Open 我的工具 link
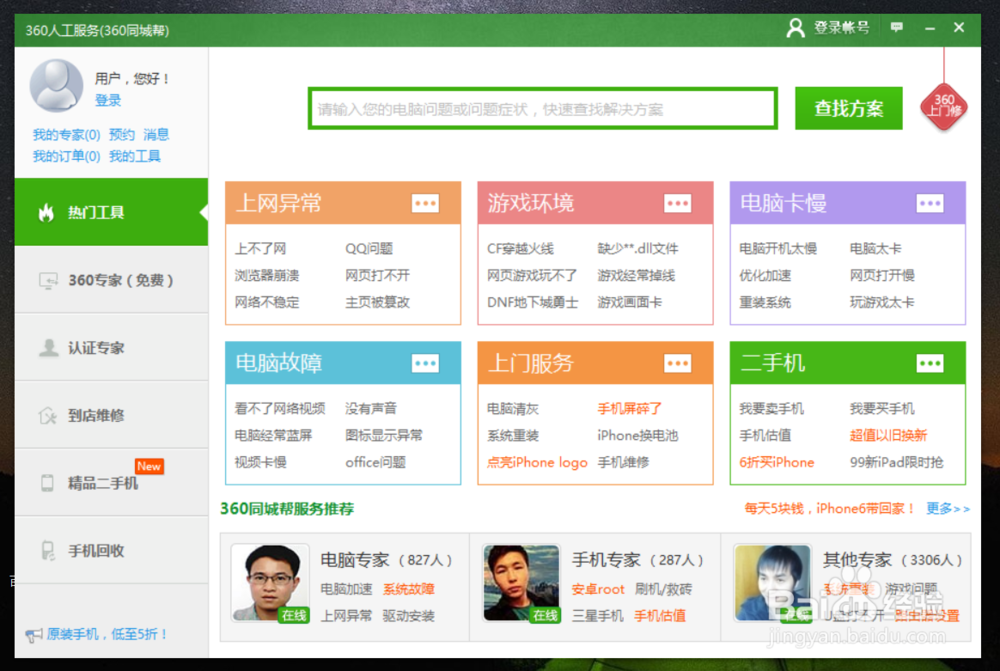The width and height of the screenshot is (1000, 671). tap(135, 156)
